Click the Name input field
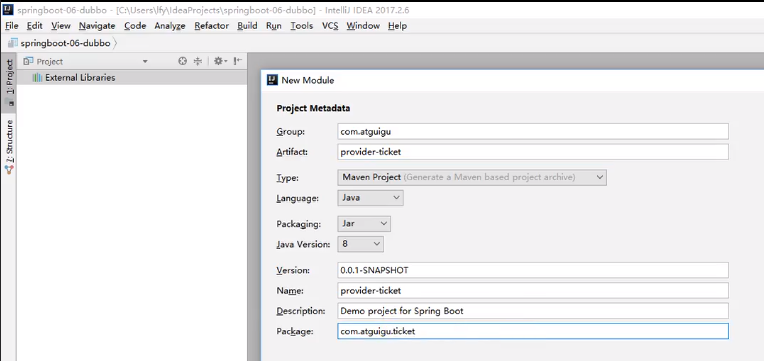This screenshot has width=764, height=361. (x=533, y=291)
